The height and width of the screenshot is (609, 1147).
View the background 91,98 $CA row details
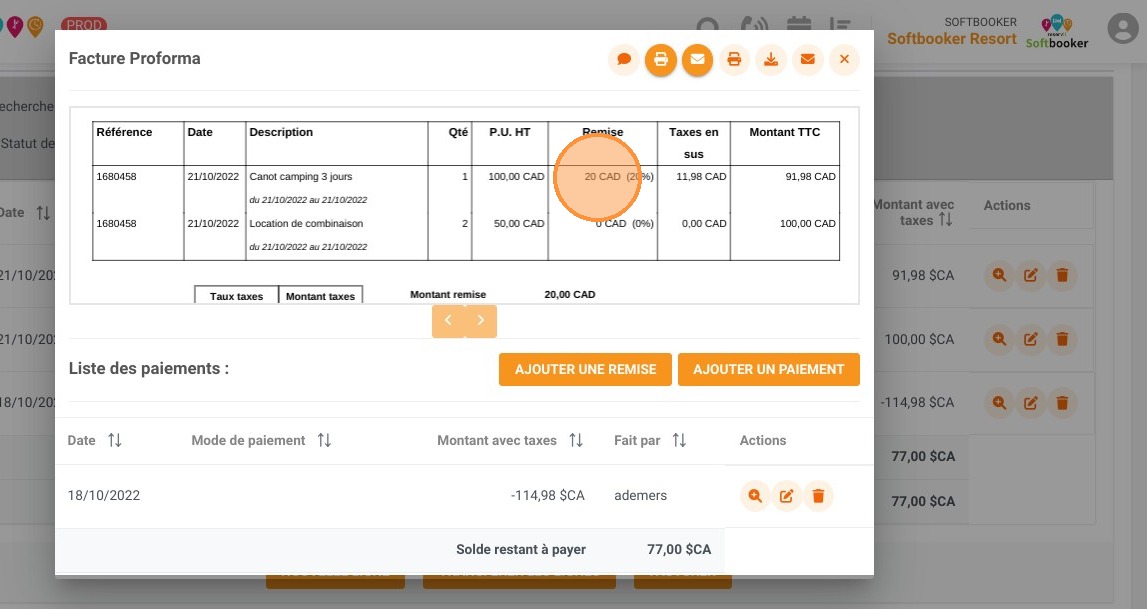999,276
